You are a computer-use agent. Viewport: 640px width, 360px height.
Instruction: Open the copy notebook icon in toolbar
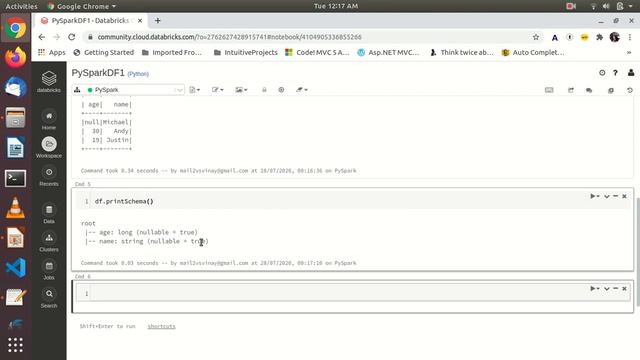pos(611,90)
